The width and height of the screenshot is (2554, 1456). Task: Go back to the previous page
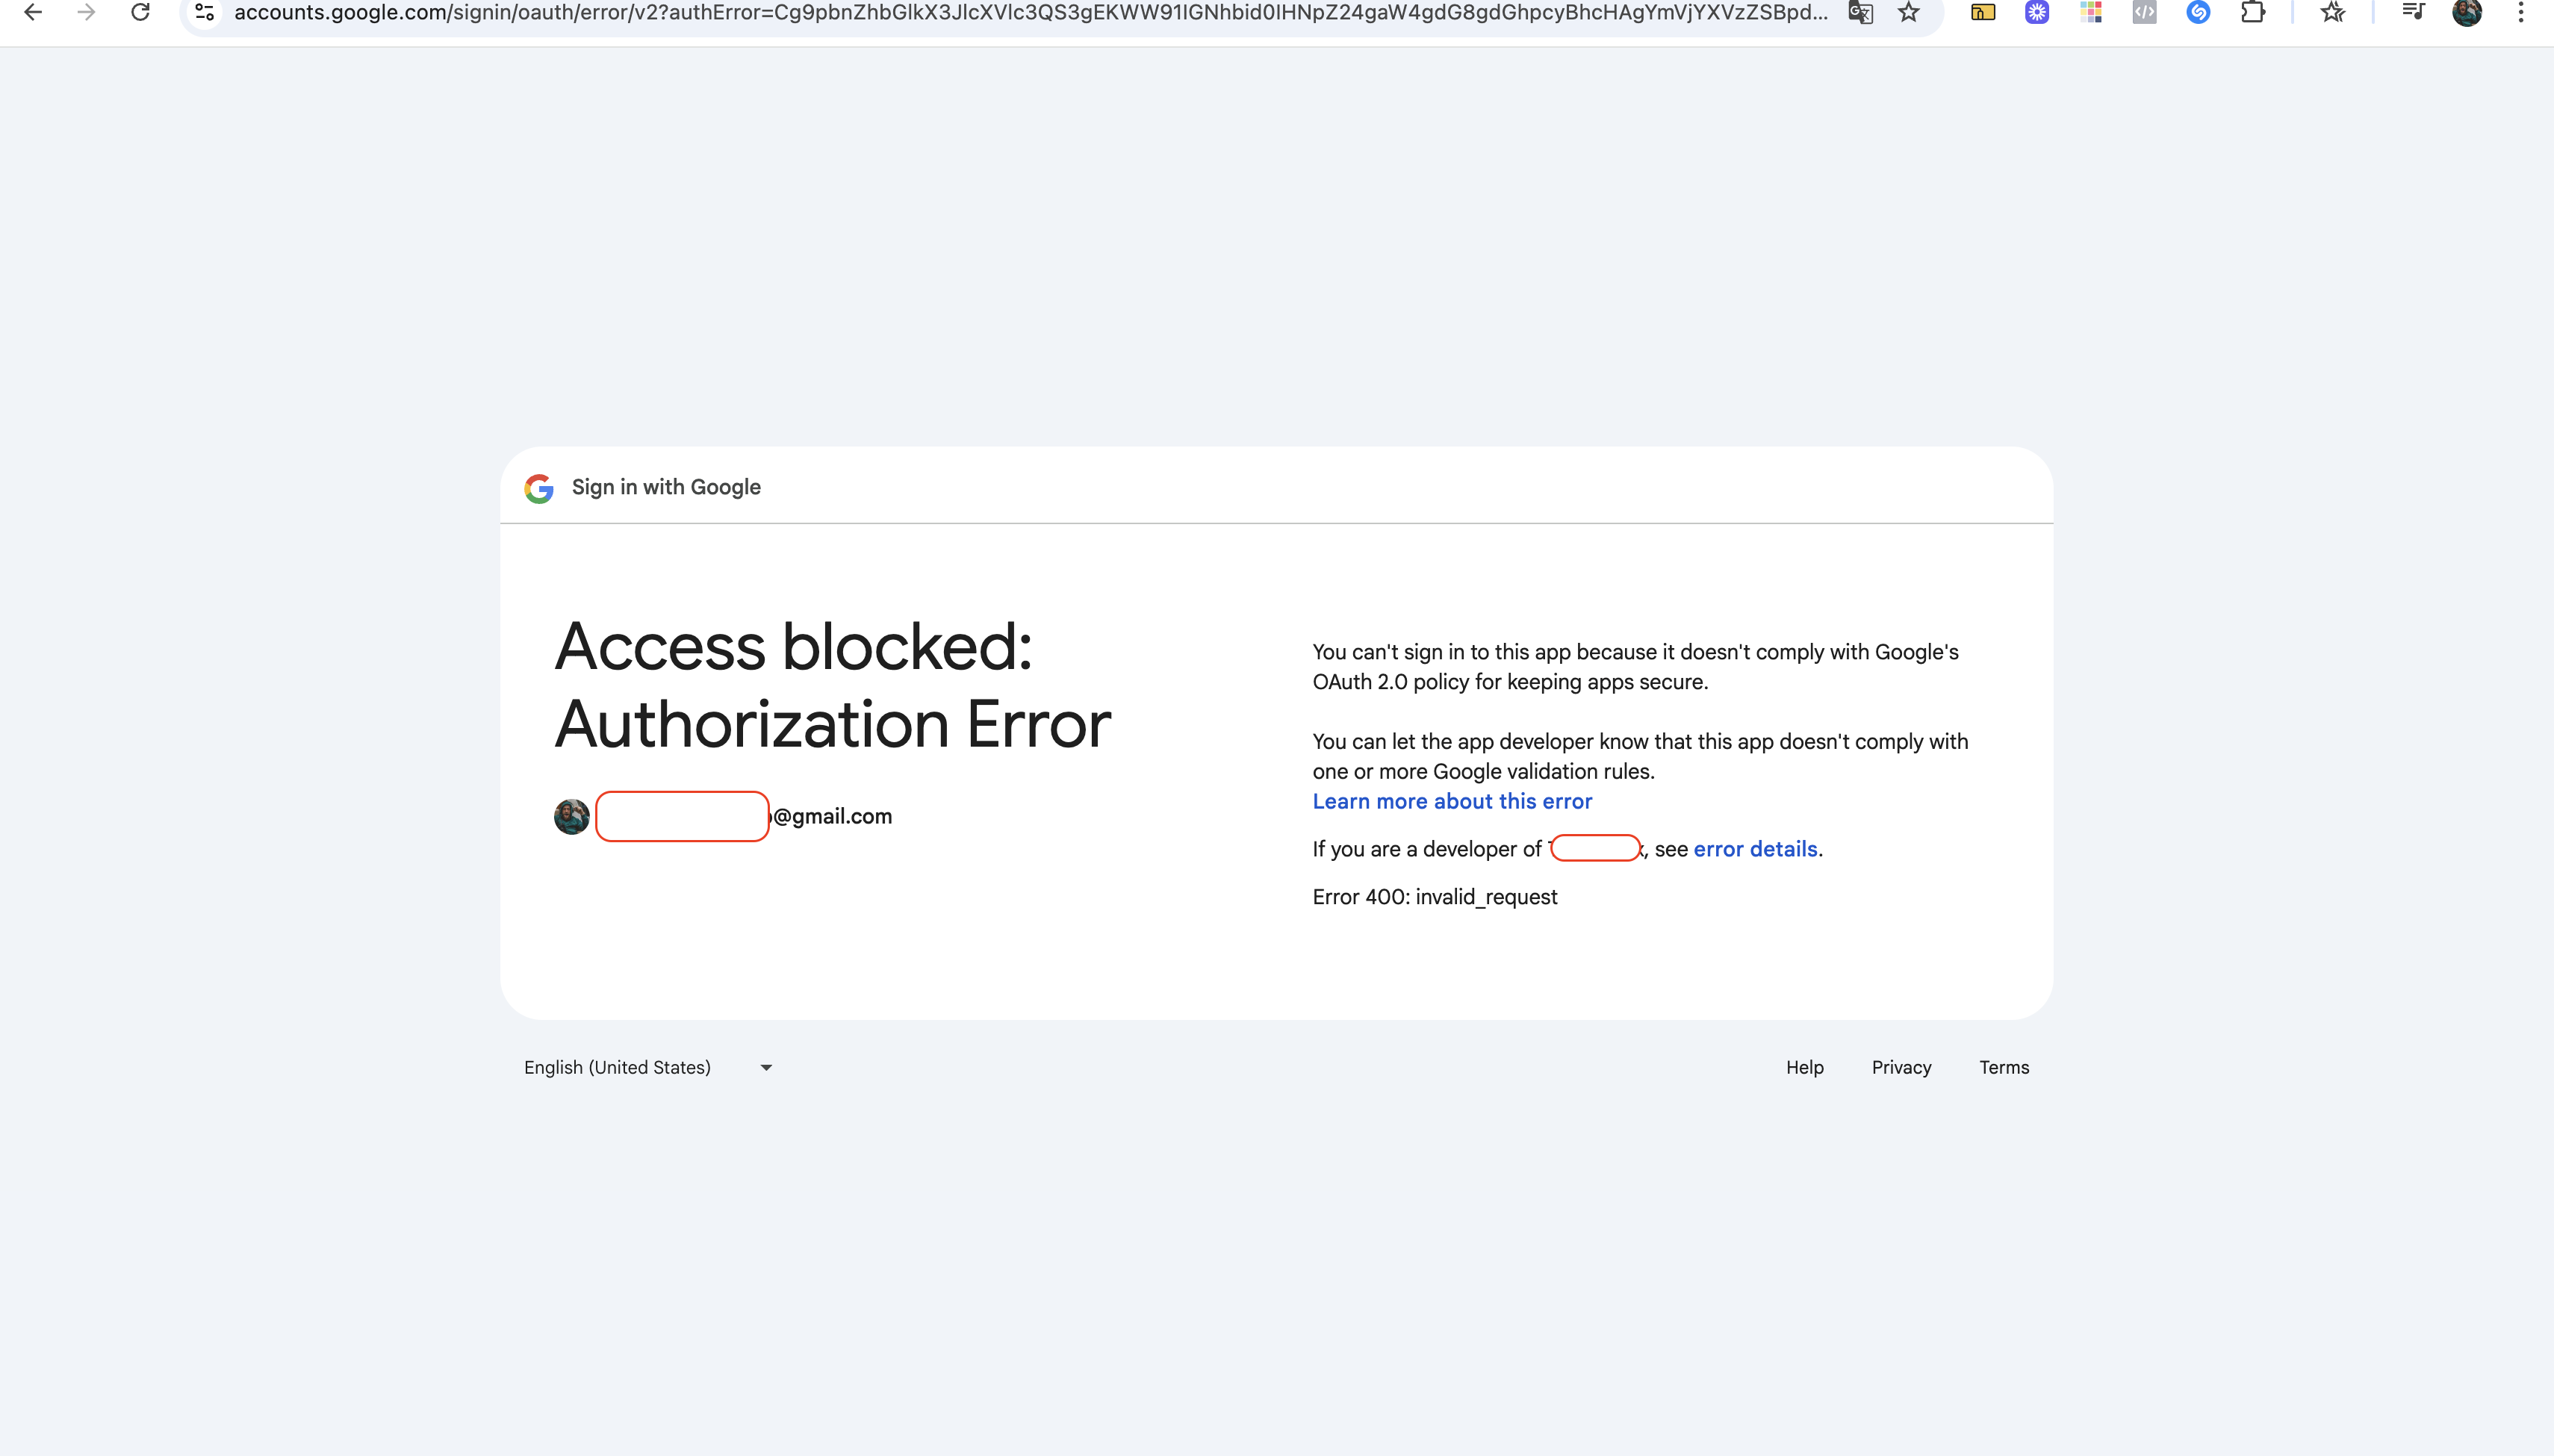[33, 12]
